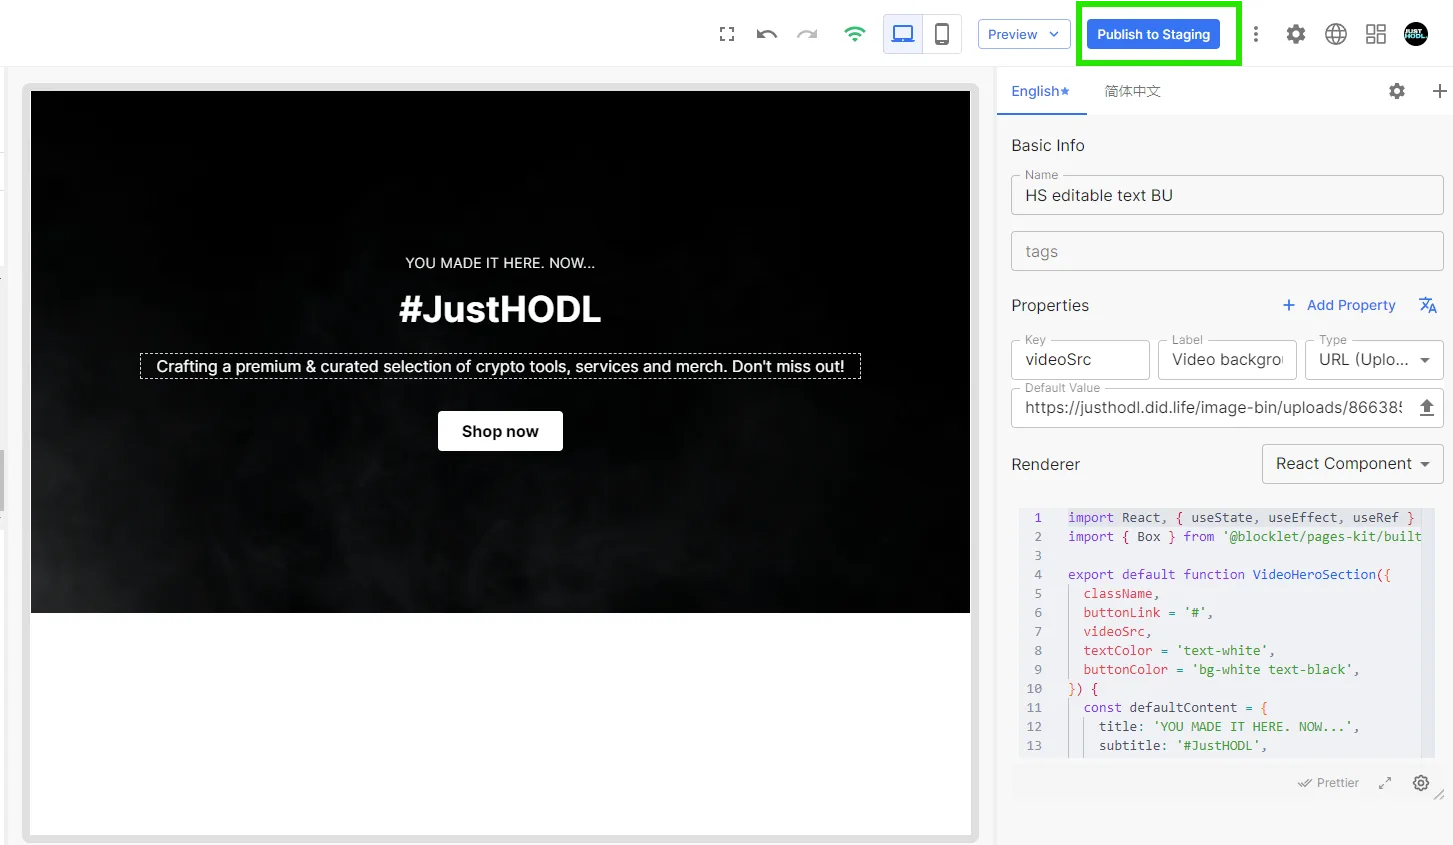Click the 'Basic Info' section heading
This screenshot has width=1453, height=845.
(1048, 145)
